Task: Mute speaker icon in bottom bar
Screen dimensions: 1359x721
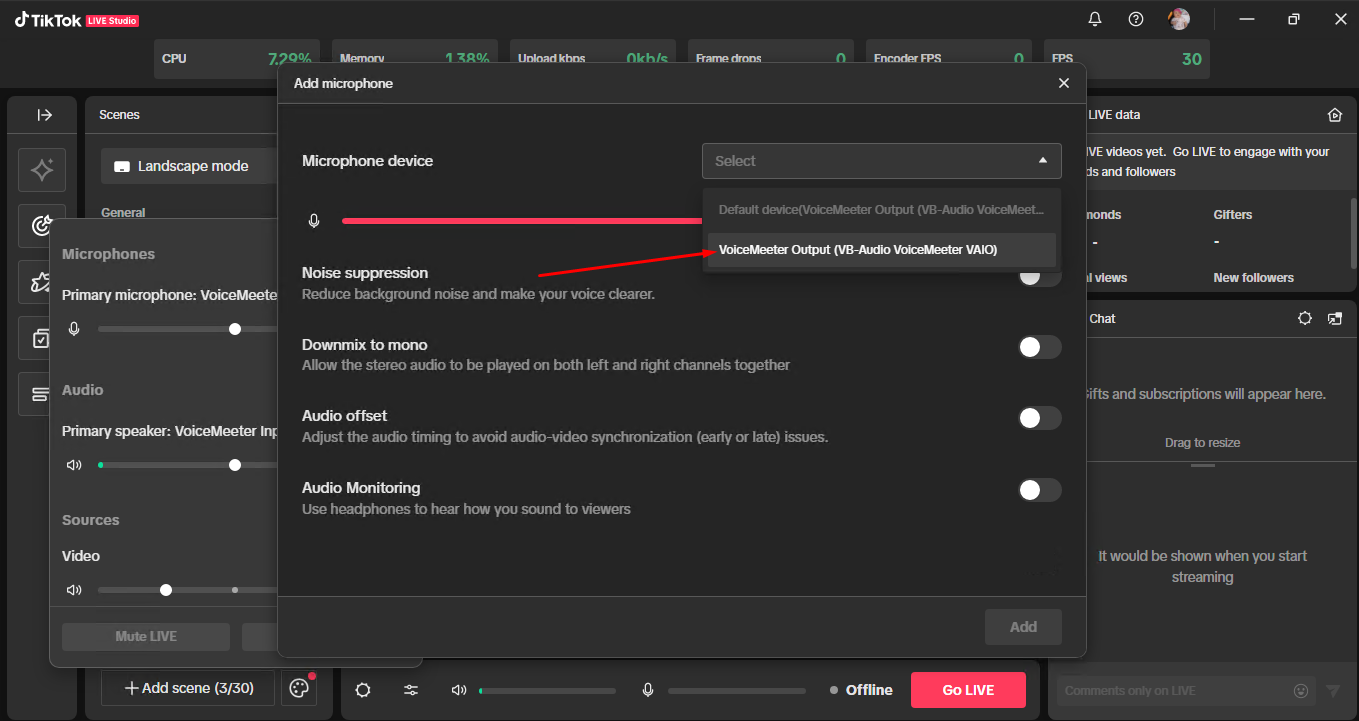Action: [459, 690]
